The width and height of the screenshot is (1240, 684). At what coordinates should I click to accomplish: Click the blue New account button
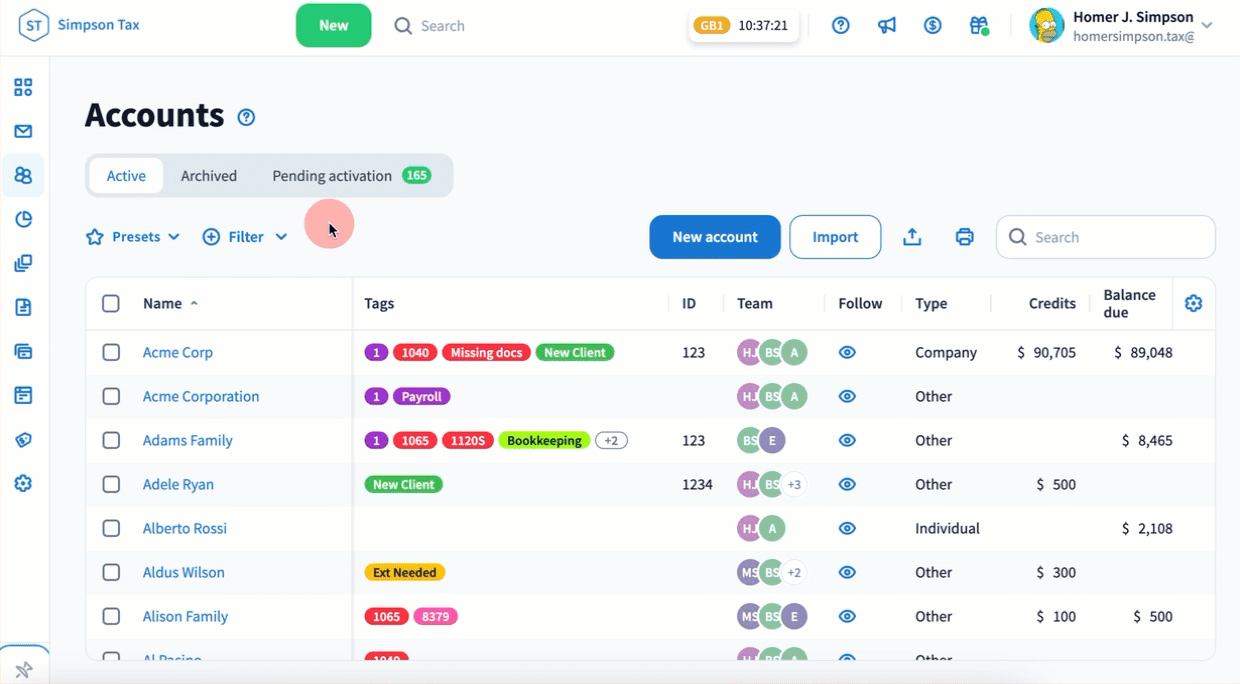(714, 237)
